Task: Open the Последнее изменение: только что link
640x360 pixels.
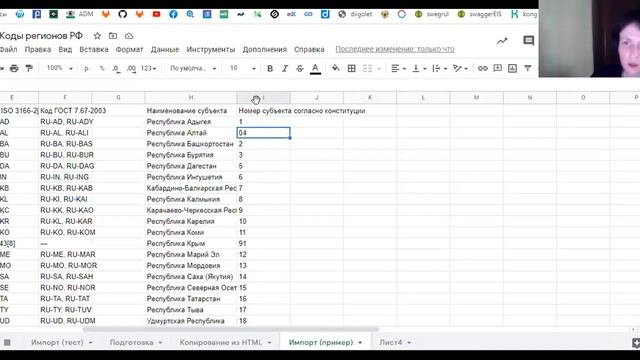Action: pyautogui.click(x=395, y=49)
